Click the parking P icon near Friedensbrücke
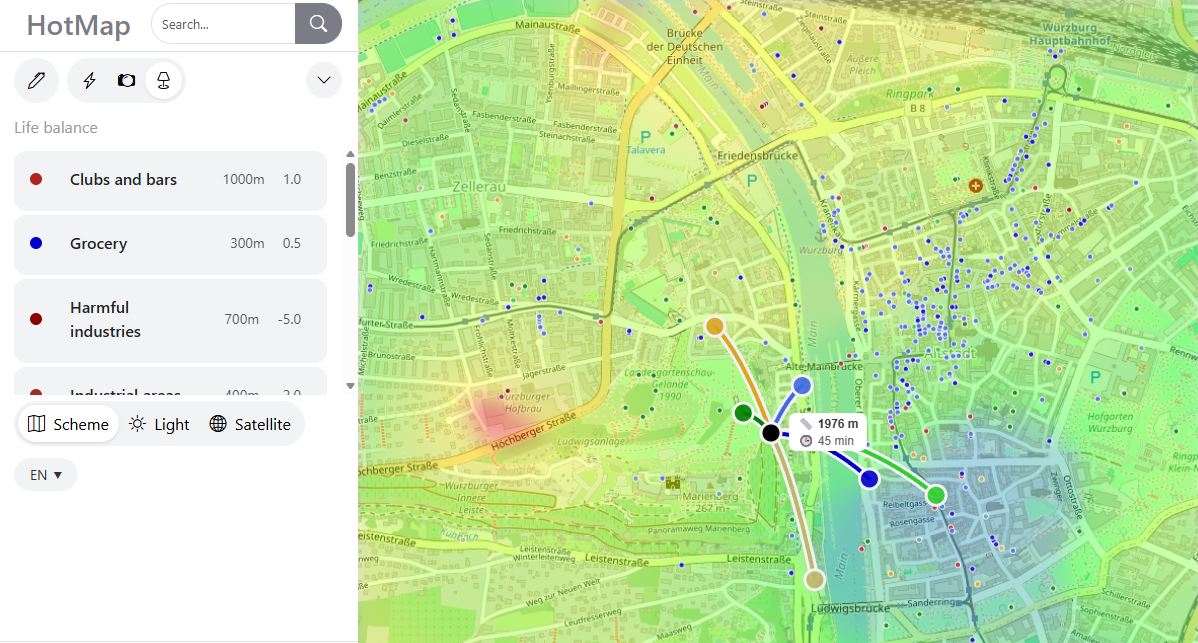1198x643 pixels. [752, 181]
